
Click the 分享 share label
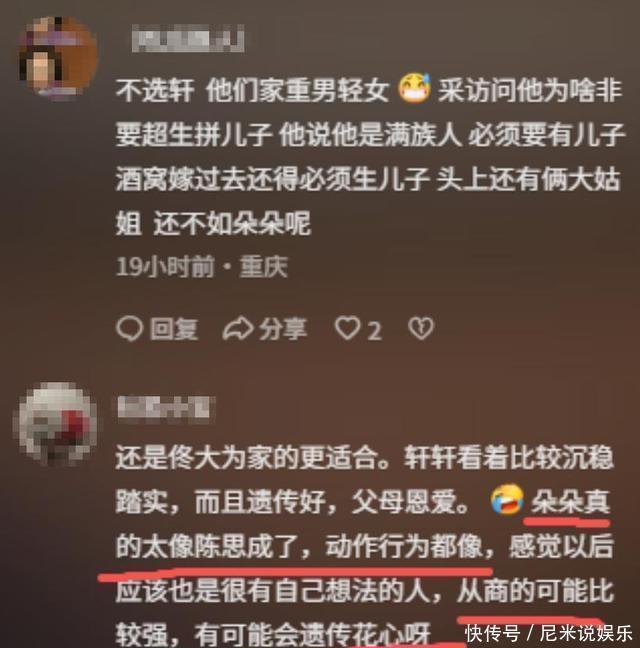(x=283, y=329)
